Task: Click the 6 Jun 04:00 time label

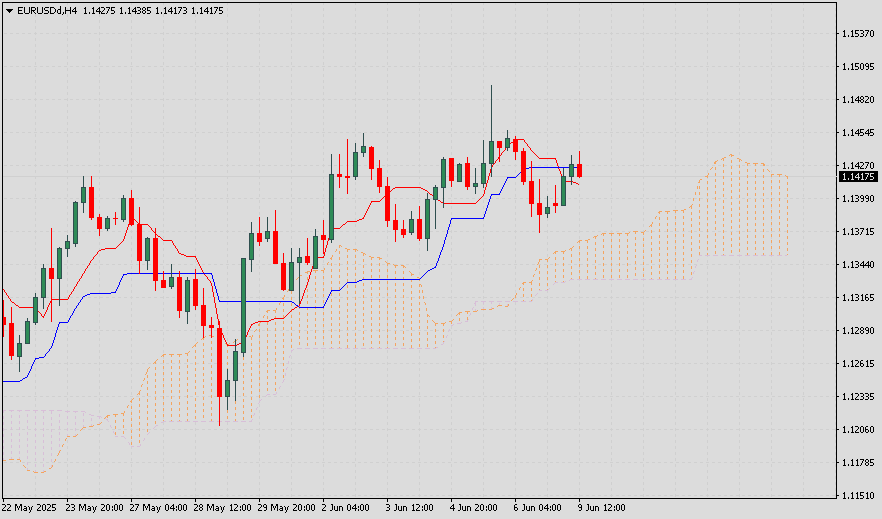Action: pyautogui.click(x=538, y=508)
